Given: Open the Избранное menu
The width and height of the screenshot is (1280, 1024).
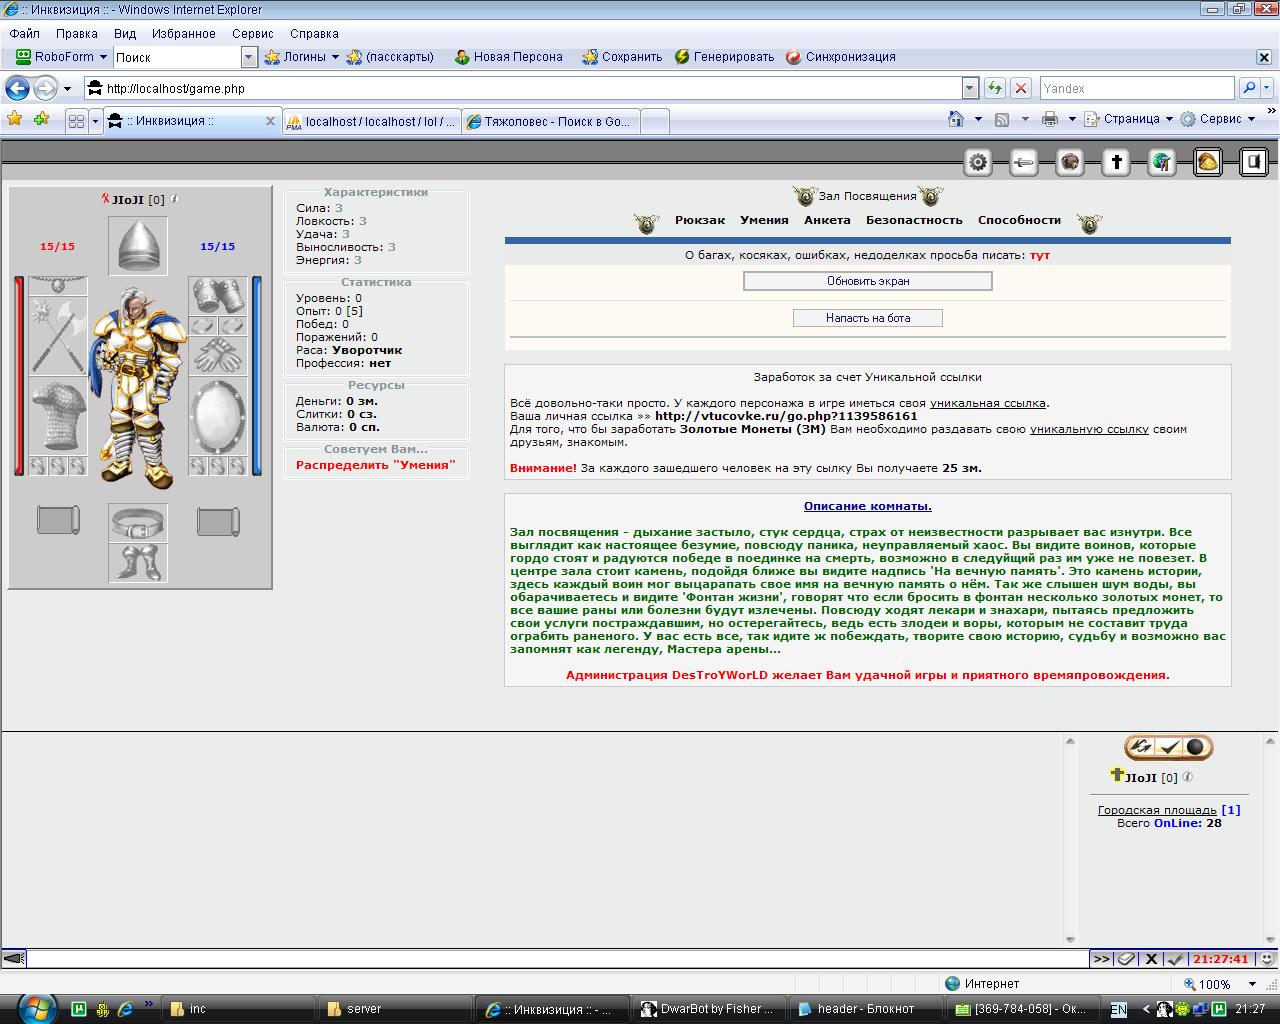Looking at the screenshot, I should tap(184, 33).
